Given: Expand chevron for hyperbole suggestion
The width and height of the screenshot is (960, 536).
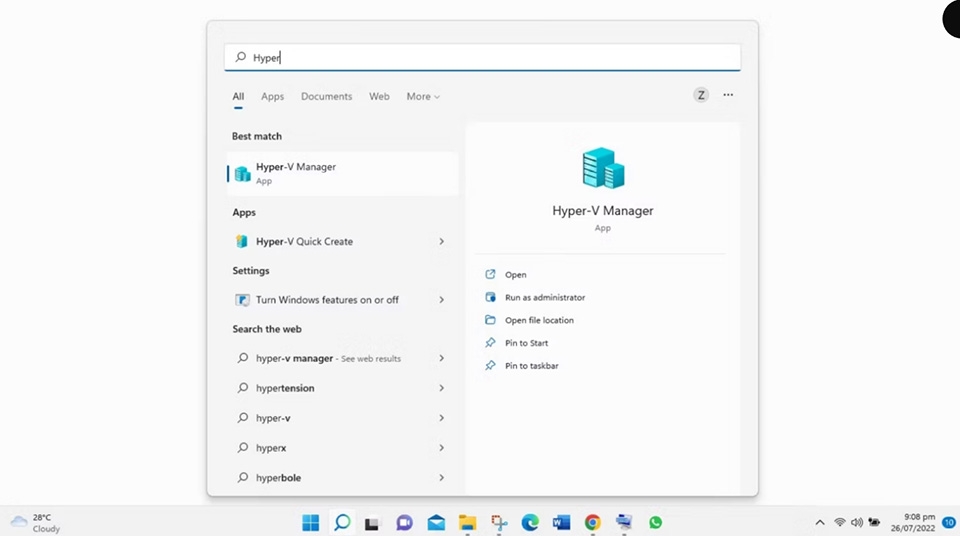Looking at the screenshot, I should coord(441,477).
